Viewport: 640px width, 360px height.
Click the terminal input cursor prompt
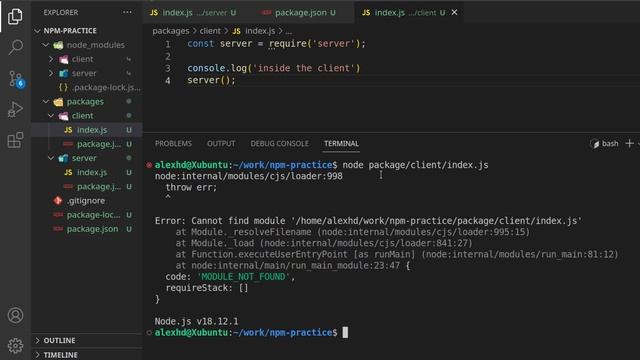pyautogui.click(x=345, y=332)
